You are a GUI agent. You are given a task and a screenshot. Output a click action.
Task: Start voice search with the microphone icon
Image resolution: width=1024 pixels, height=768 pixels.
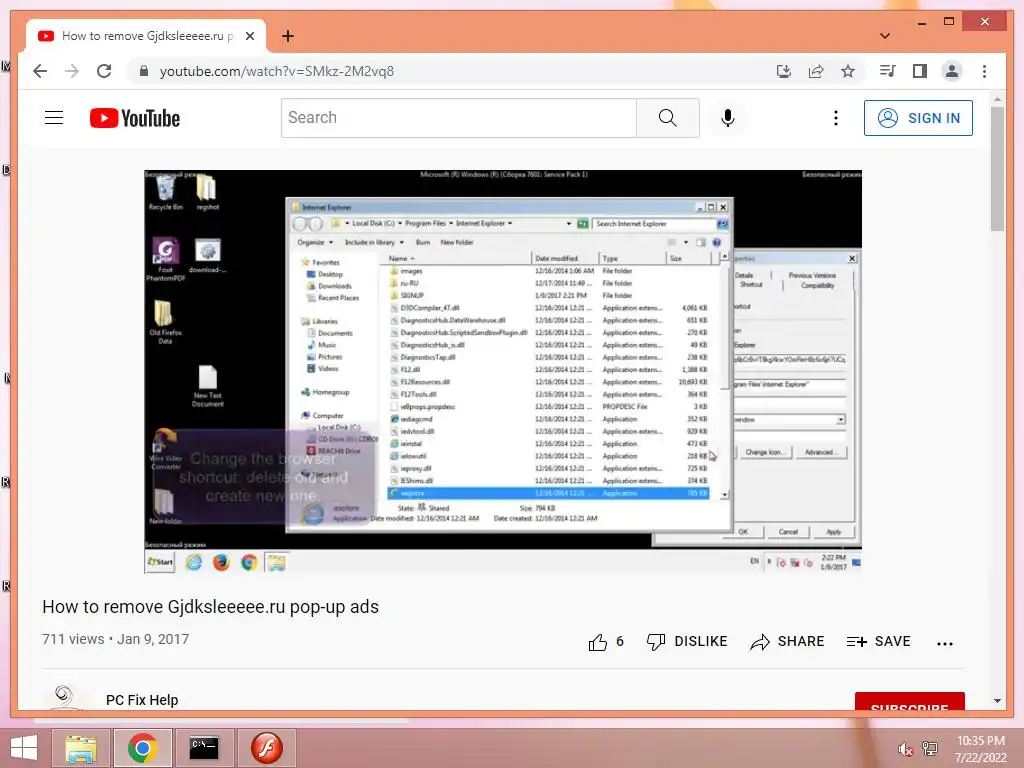click(728, 118)
